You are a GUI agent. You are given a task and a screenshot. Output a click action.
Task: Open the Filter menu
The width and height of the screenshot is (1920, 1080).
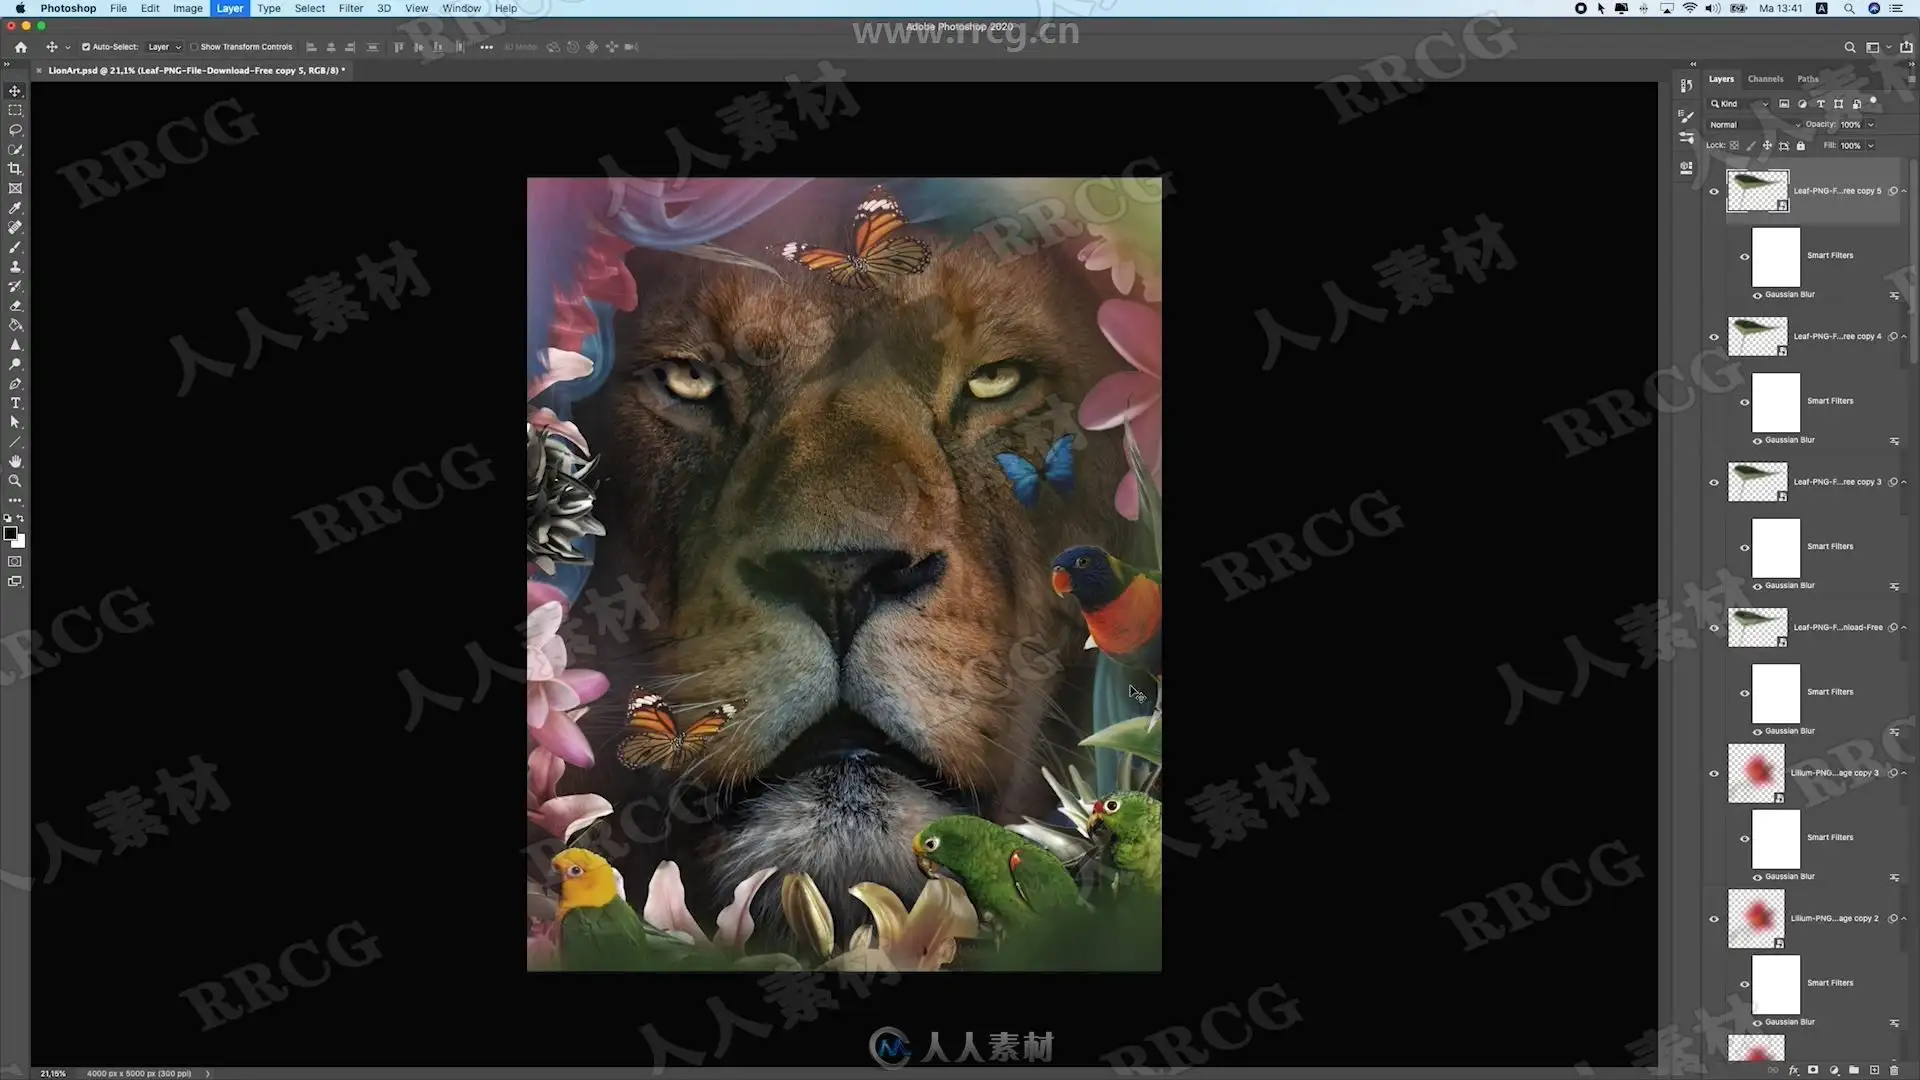(350, 8)
